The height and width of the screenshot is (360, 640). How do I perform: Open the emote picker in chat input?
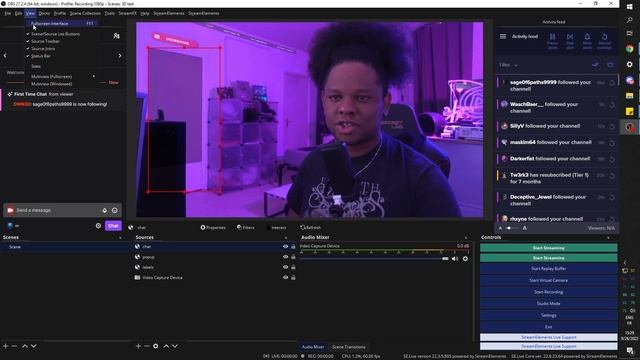115,210
